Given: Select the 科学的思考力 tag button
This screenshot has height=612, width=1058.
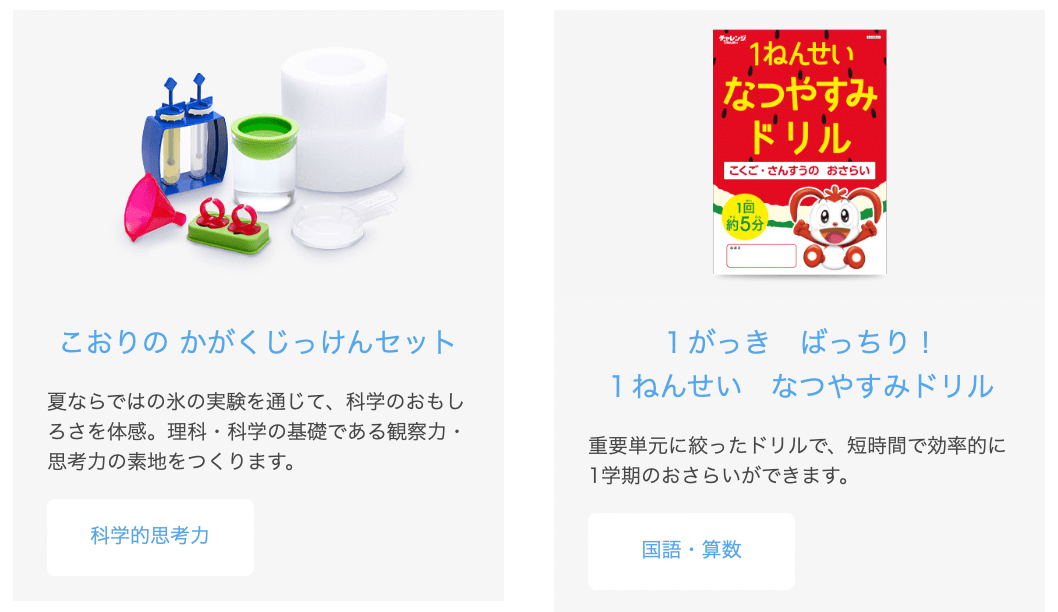Looking at the screenshot, I should pyautogui.click(x=150, y=537).
